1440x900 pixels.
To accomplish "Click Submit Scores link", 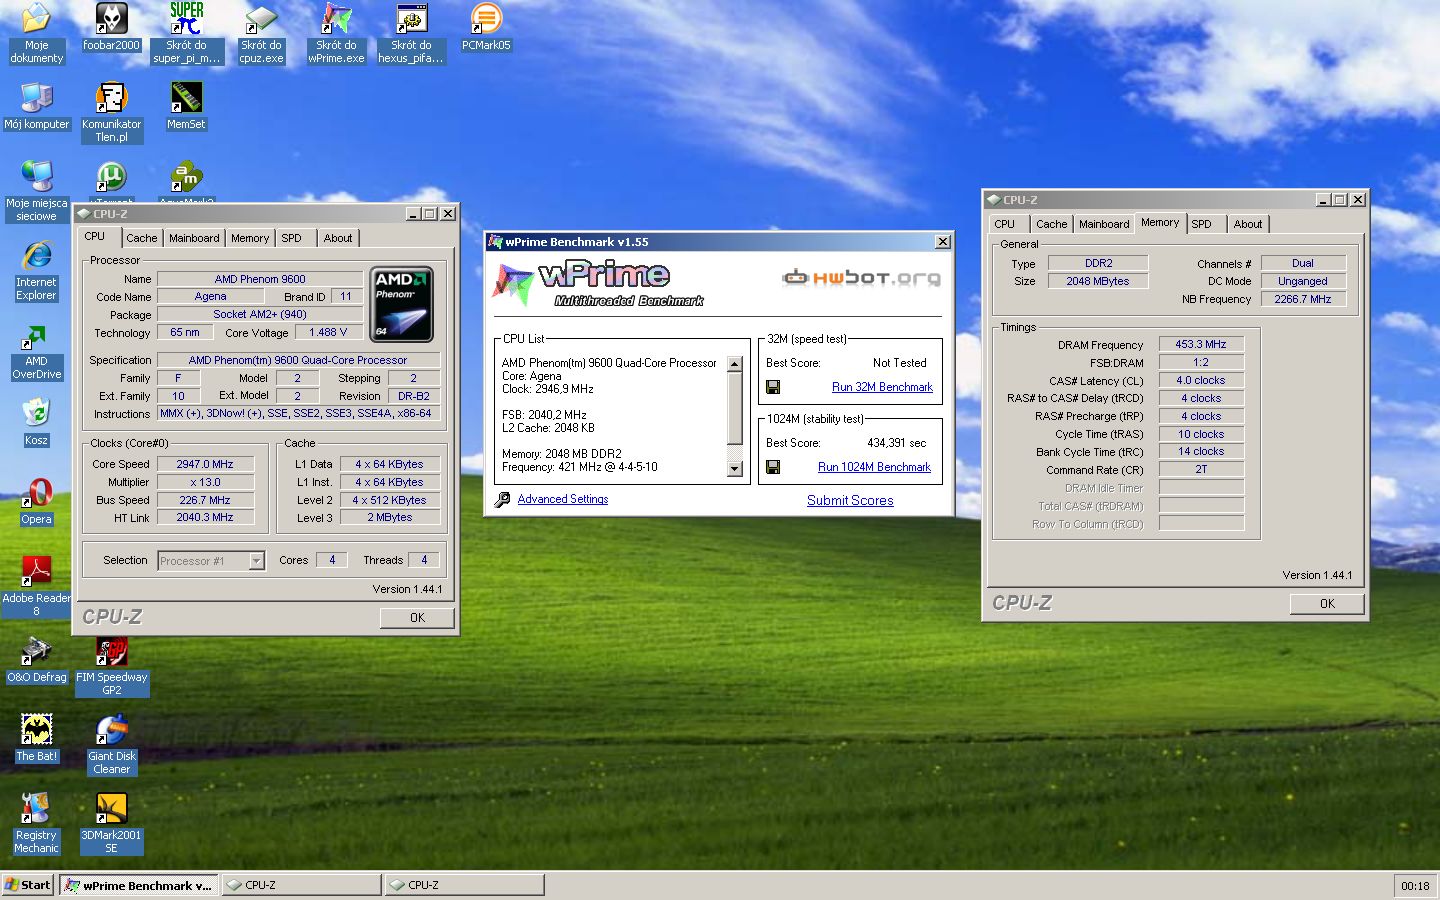I will coord(850,501).
